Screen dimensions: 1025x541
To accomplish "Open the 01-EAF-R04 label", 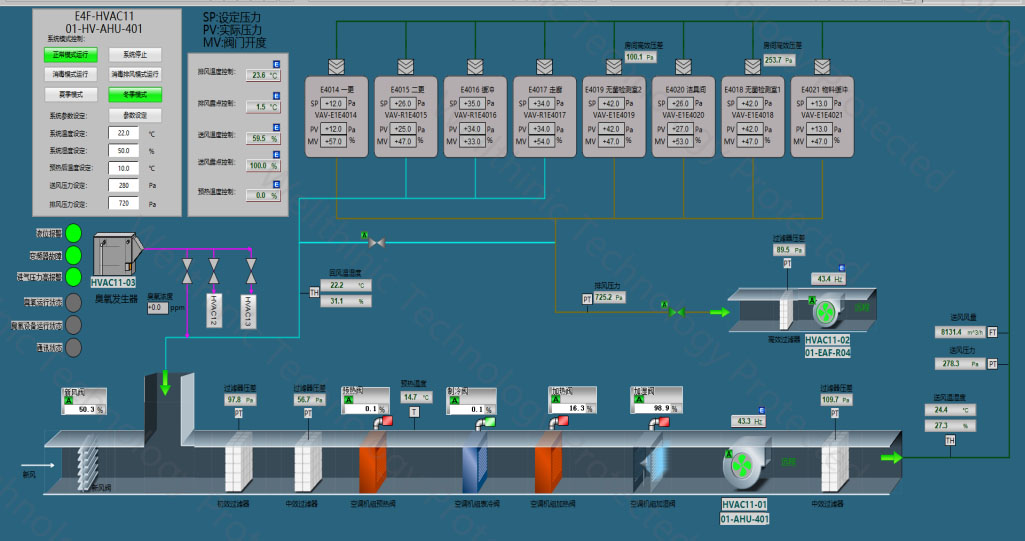I will click(828, 353).
